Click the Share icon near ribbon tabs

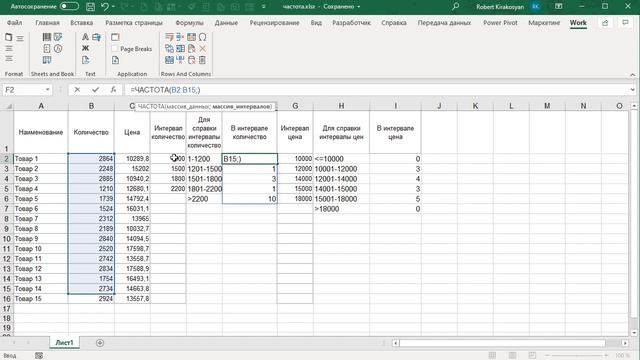pyautogui.click(x=605, y=23)
